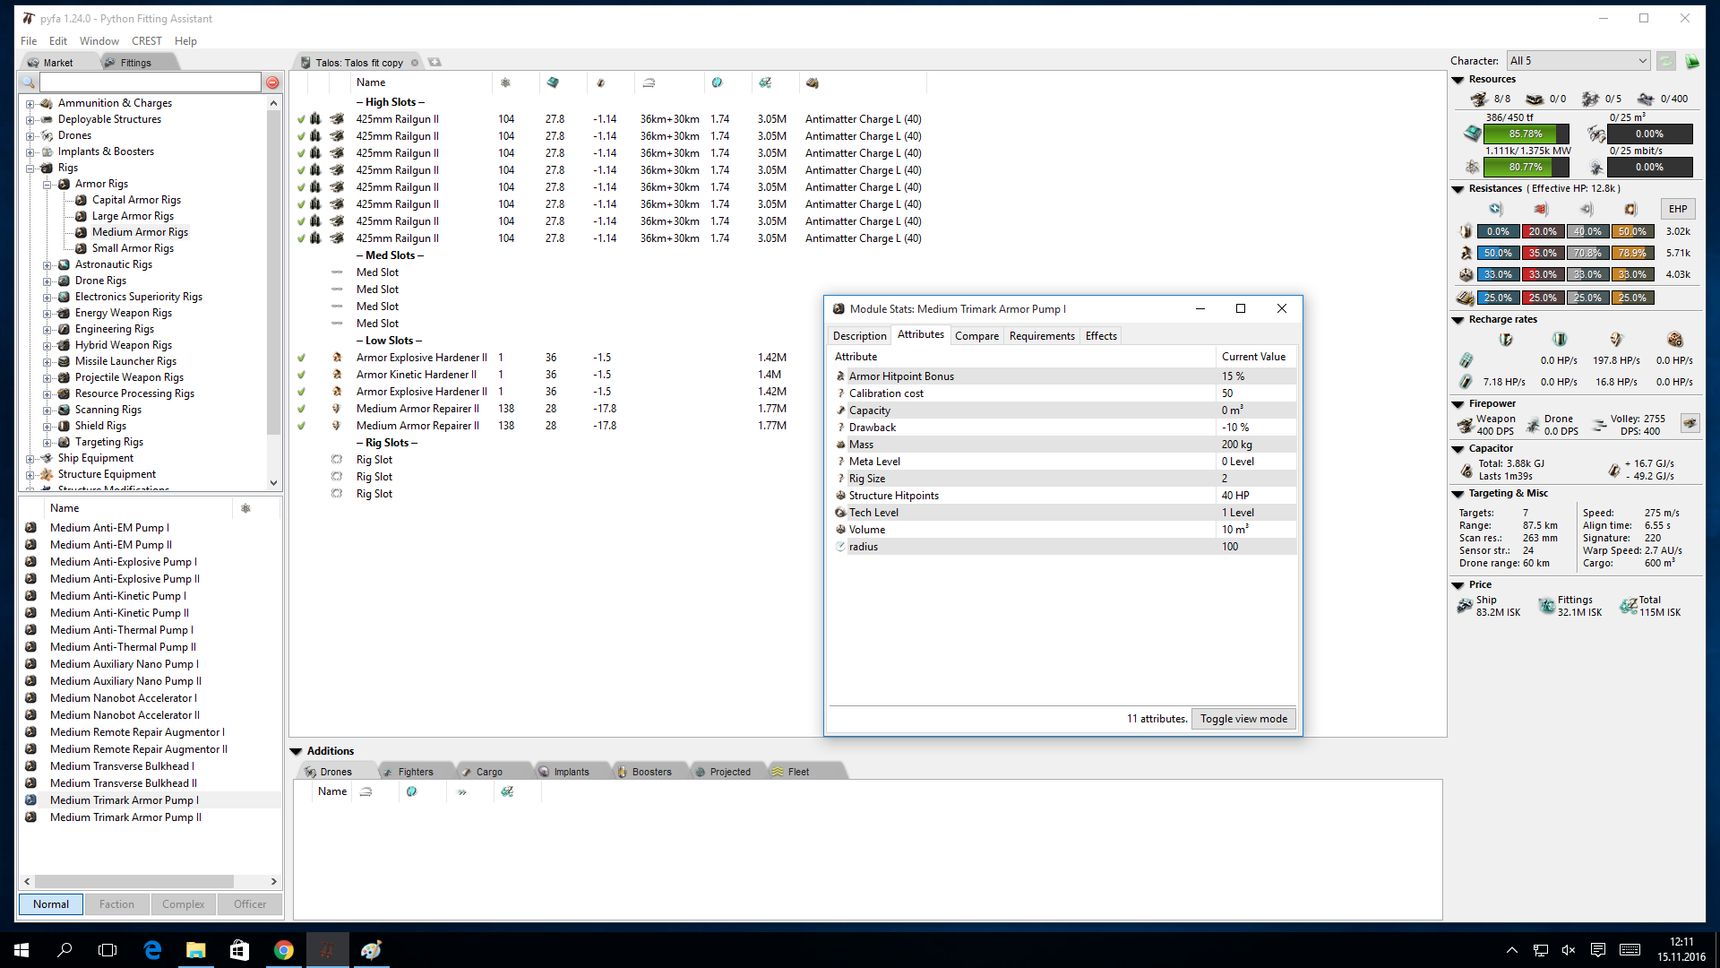Click the EHP button in Resistances
Screen dimensions: 1720x968
click(1677, 209)
